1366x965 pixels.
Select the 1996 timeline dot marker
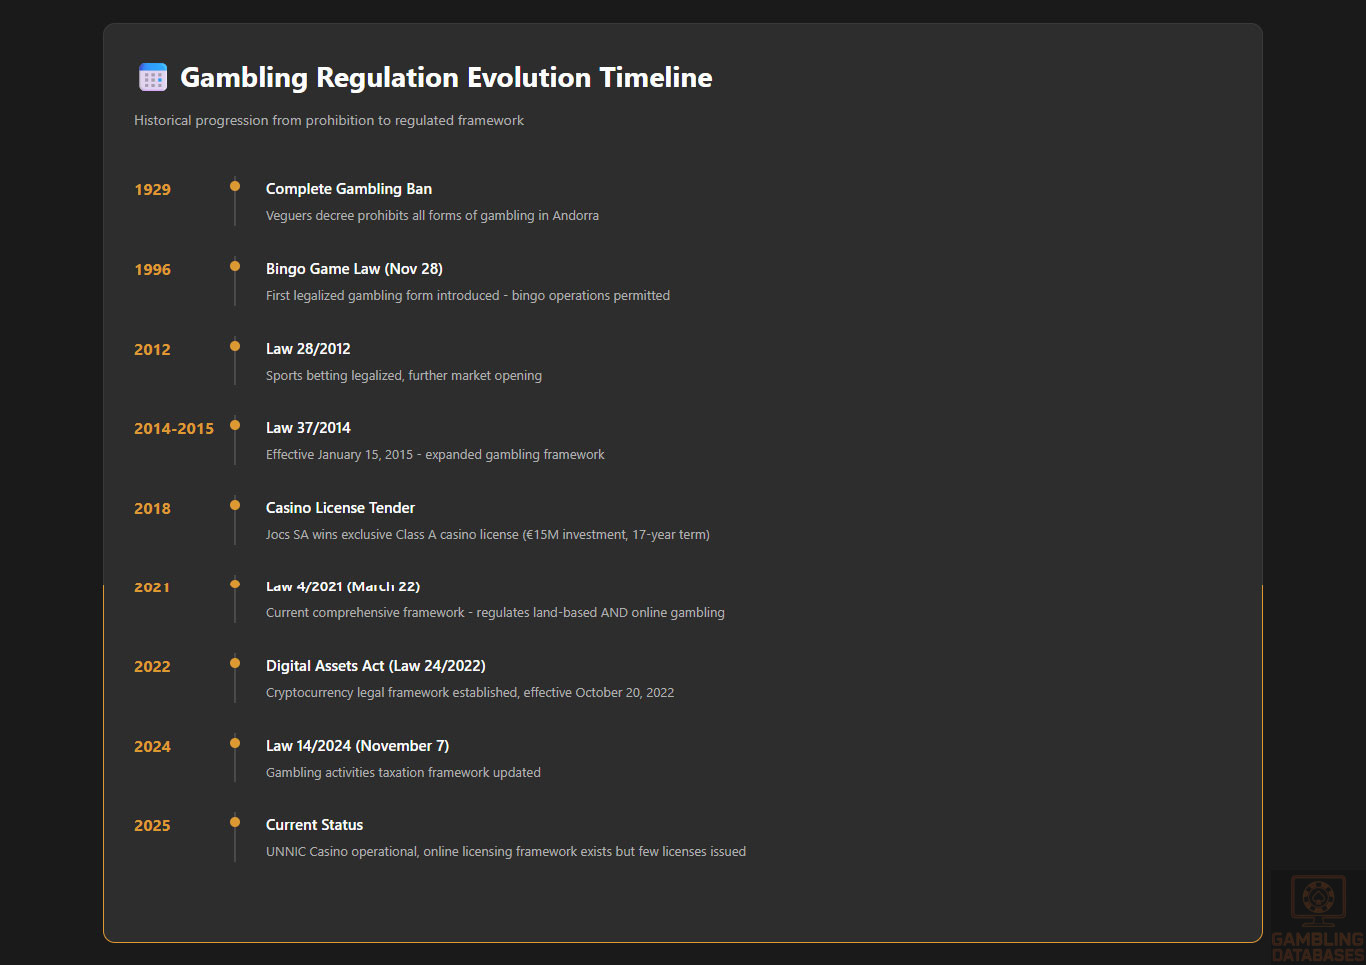[235, 266]
